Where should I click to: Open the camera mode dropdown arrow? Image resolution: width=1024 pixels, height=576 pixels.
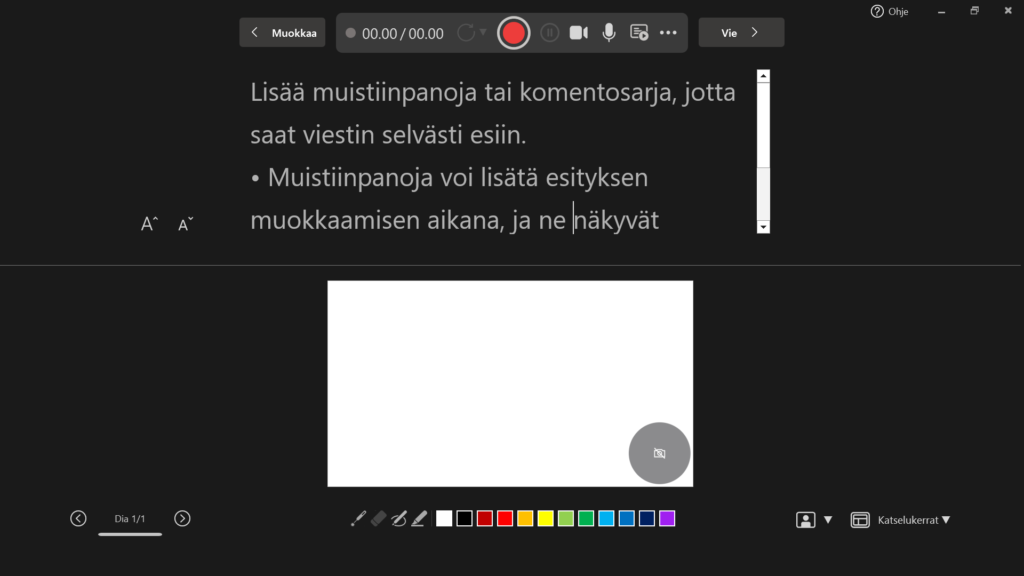828,520
